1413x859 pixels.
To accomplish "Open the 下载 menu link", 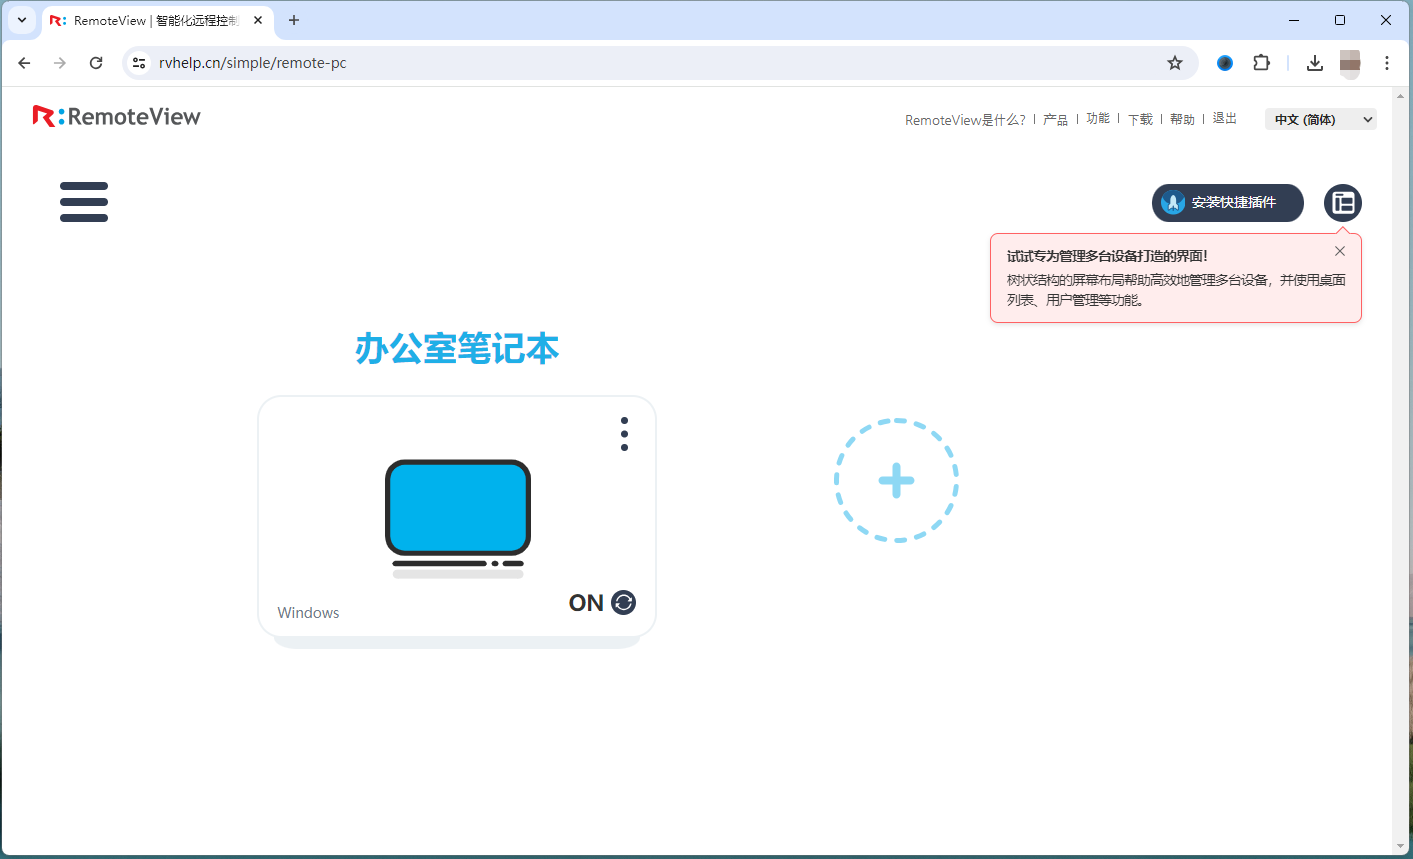I will pyautogui.click(x=1140, y=120).
